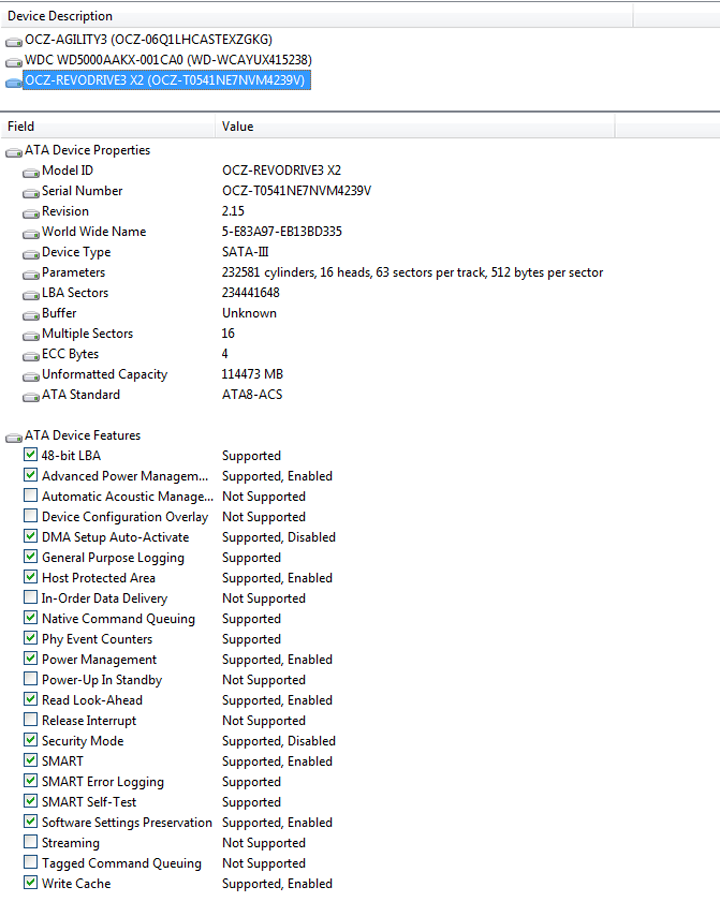Click the serial value OCZ-T0541NE7NVM4239V

(x=297, y=191)
